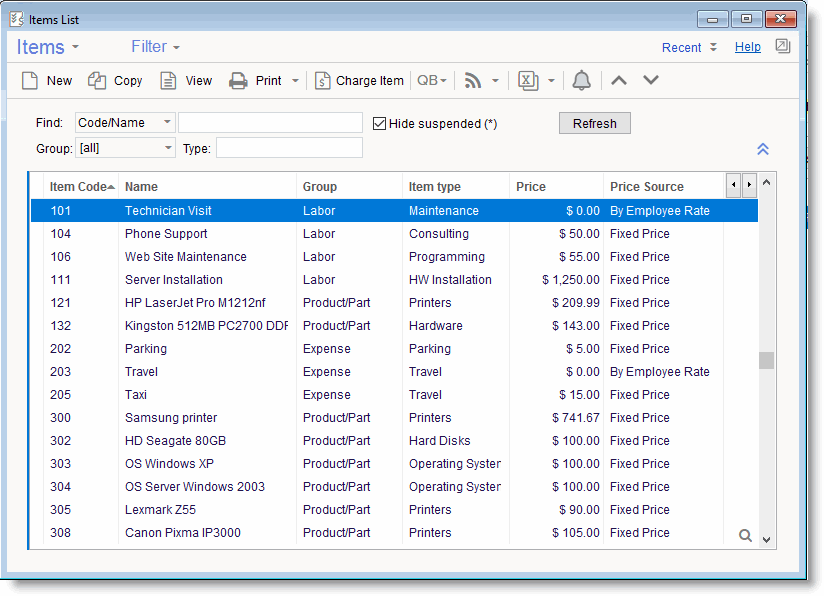Go to previous record with up arrow
Screen dimensions: 824x596
tap(619, 80)
